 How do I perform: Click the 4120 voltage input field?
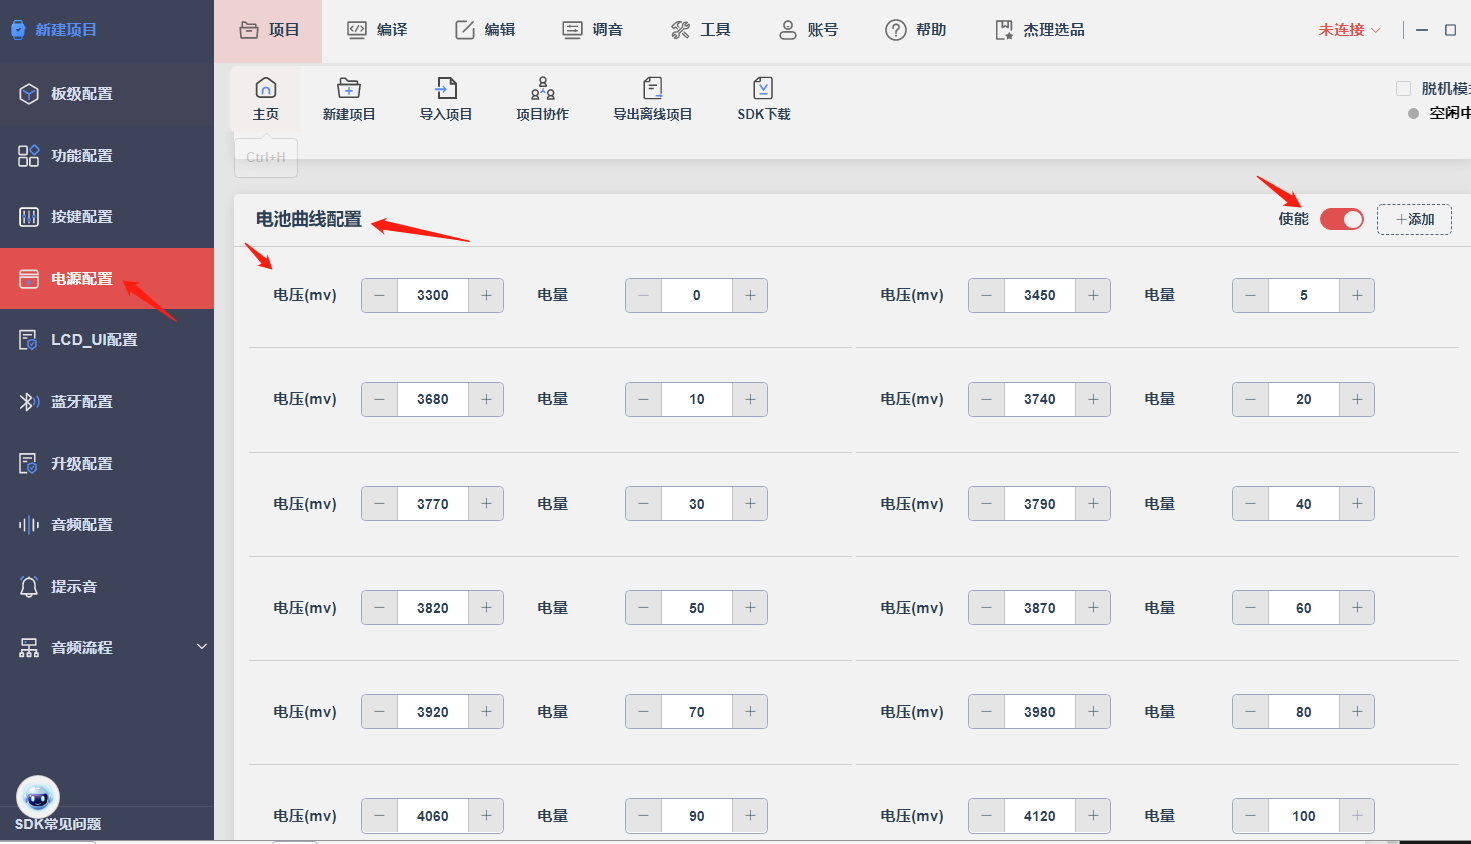tap(1040, 816)
